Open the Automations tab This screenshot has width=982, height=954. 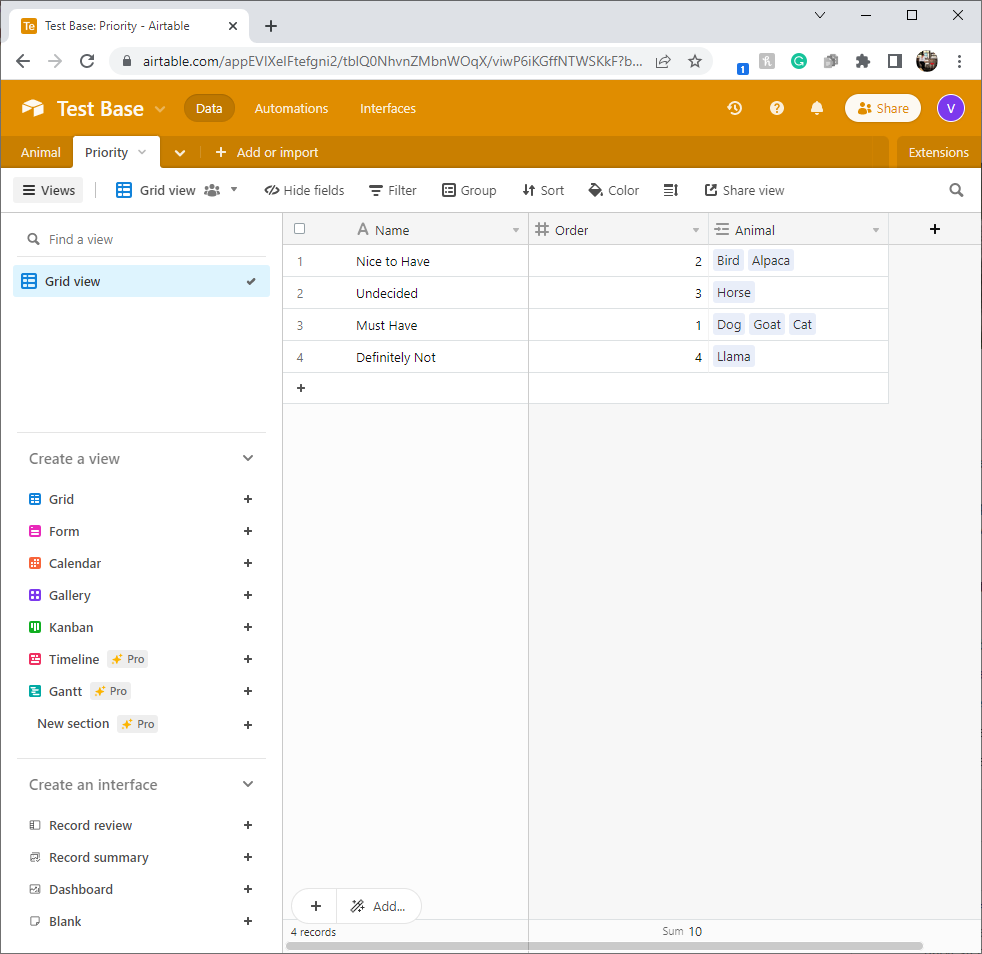pos(291,108)
